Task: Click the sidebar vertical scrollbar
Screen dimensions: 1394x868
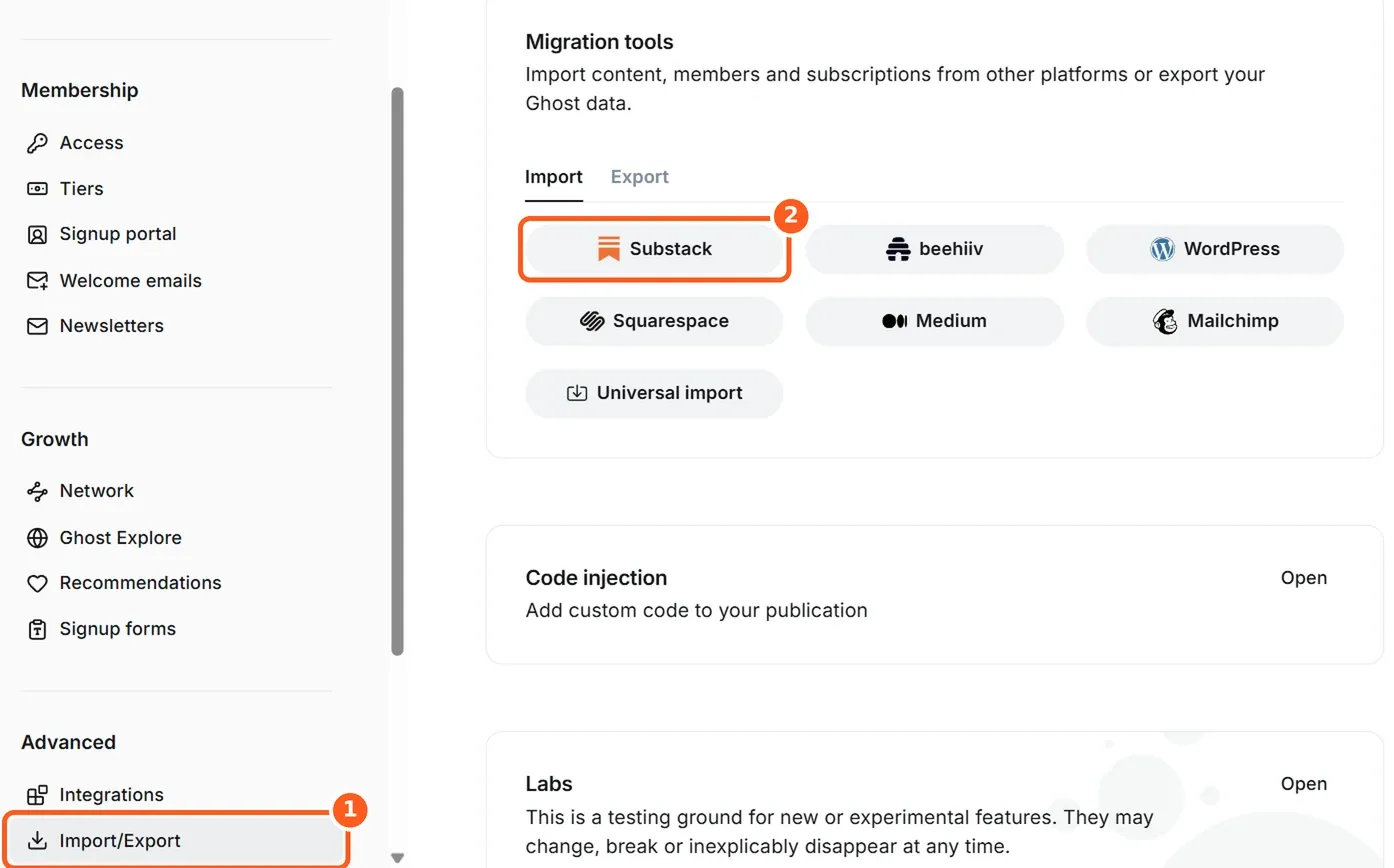Action: 397,371
